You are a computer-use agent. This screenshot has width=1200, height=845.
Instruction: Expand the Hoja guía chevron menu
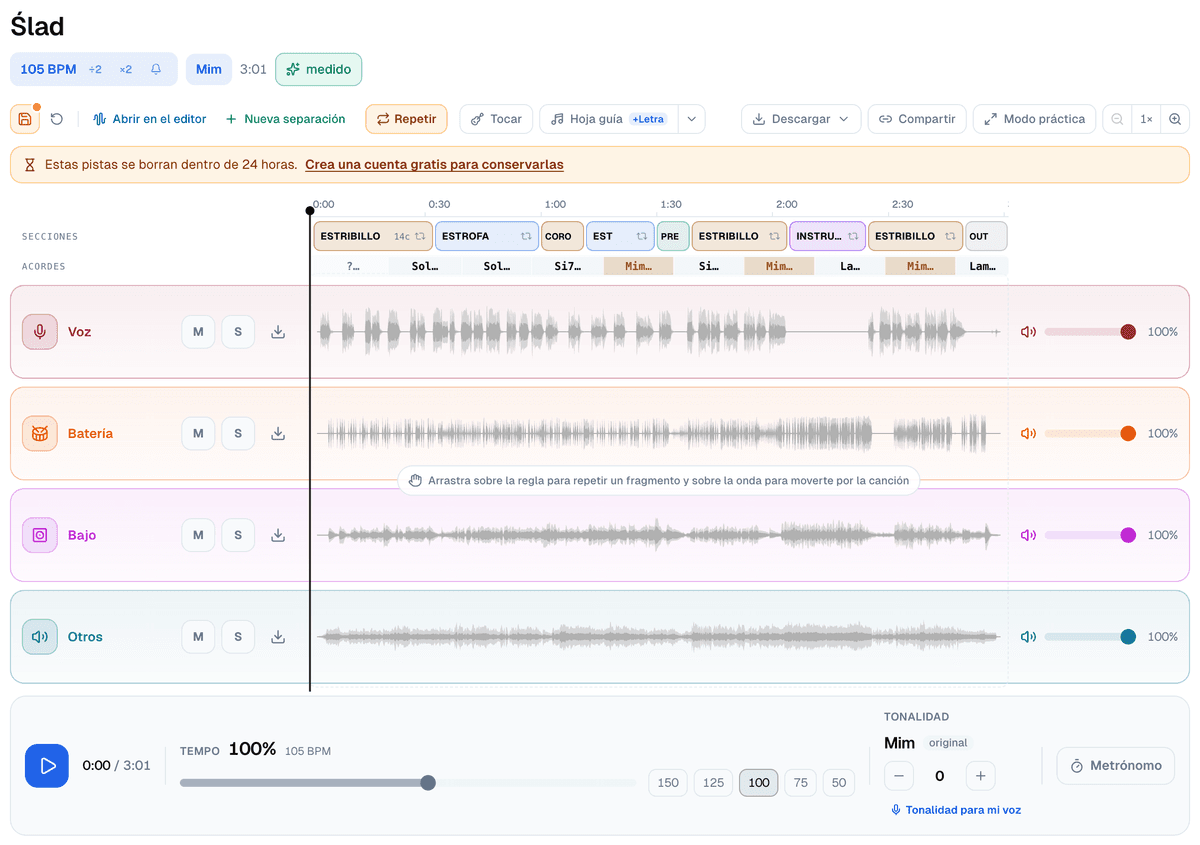[691, 119]
